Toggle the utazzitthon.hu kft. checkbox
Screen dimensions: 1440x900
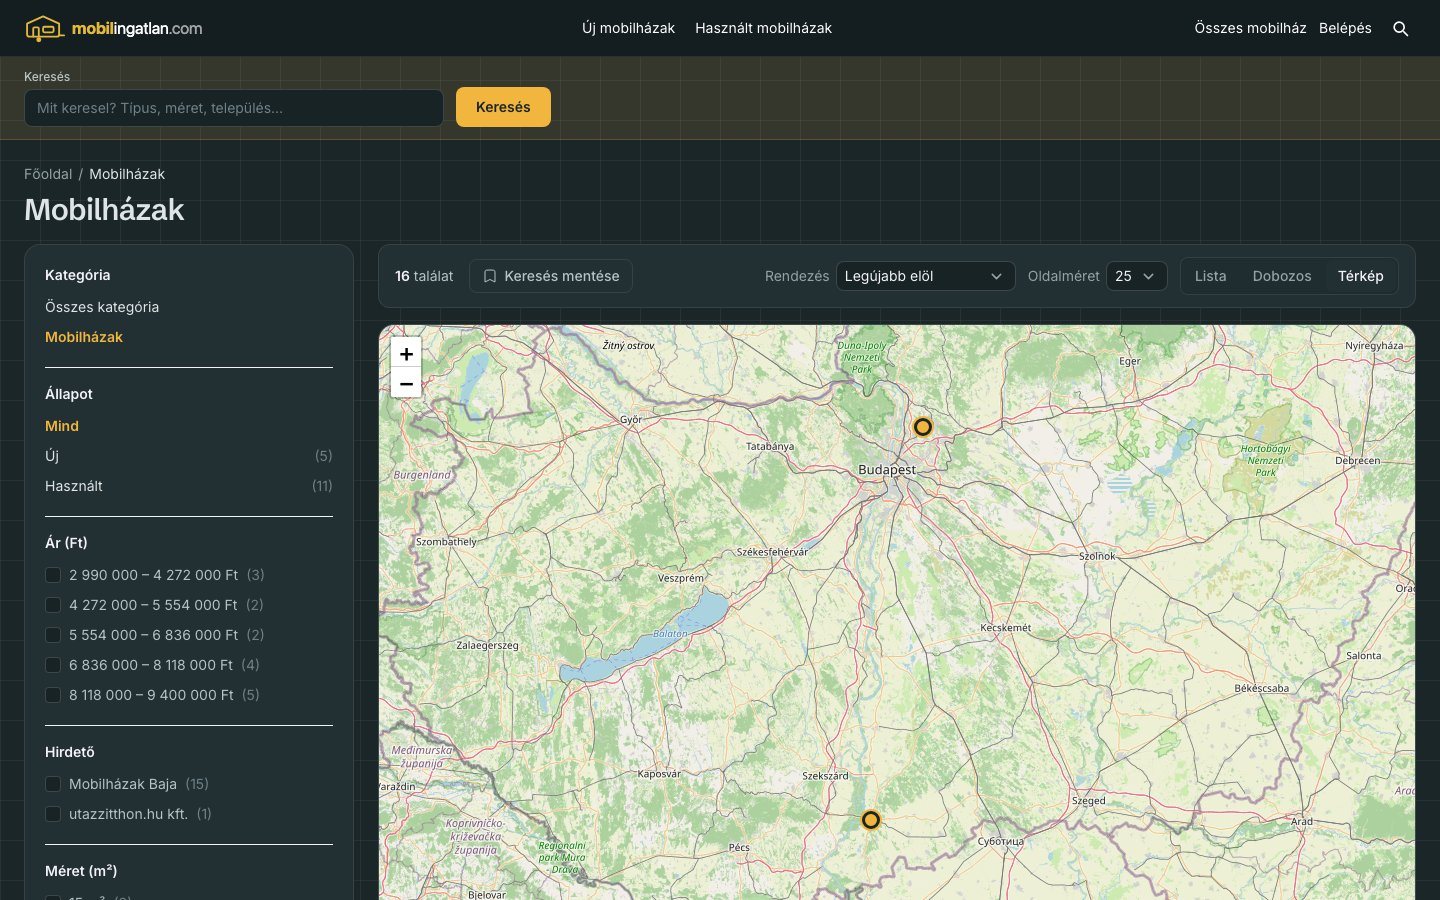53,814
